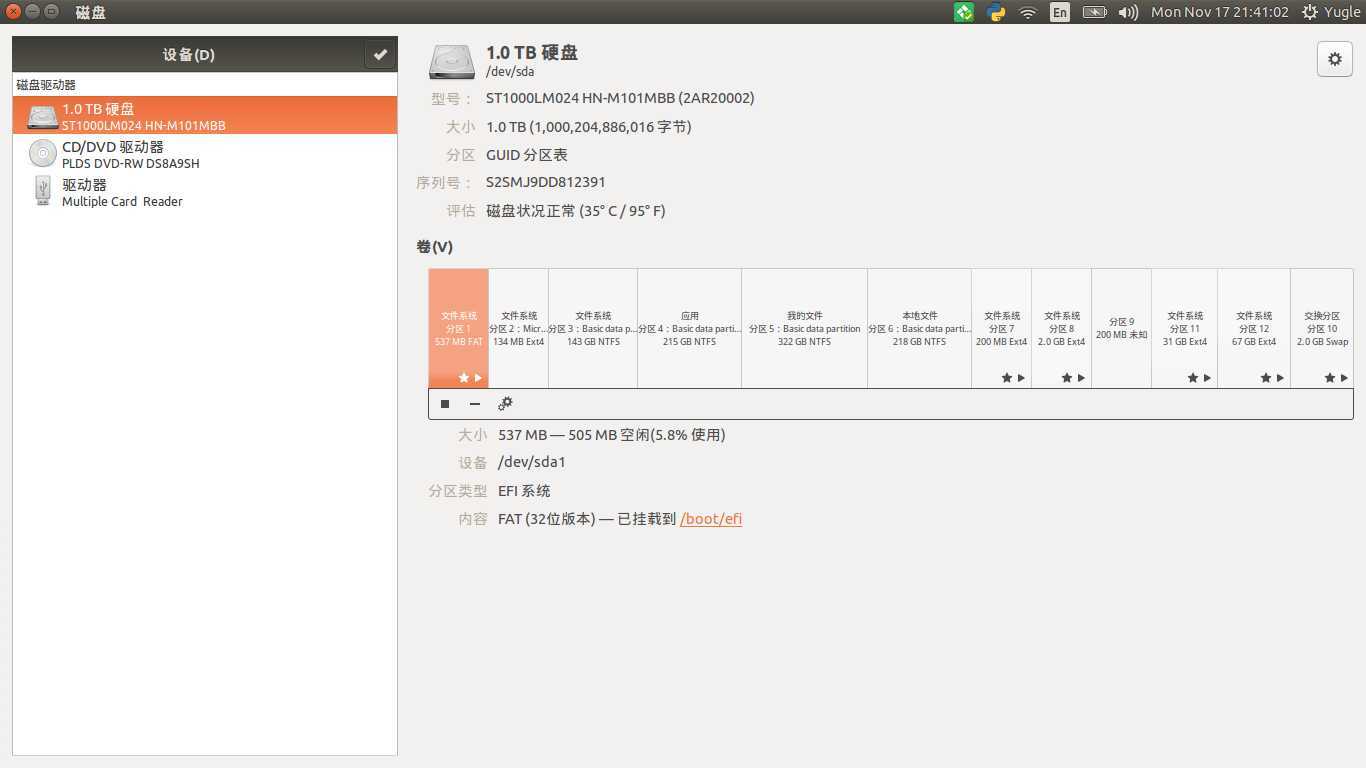Viewport: 1366px width, 768px height.
Task: Open the battery indicator menu
Action: tap(1094, 12)
